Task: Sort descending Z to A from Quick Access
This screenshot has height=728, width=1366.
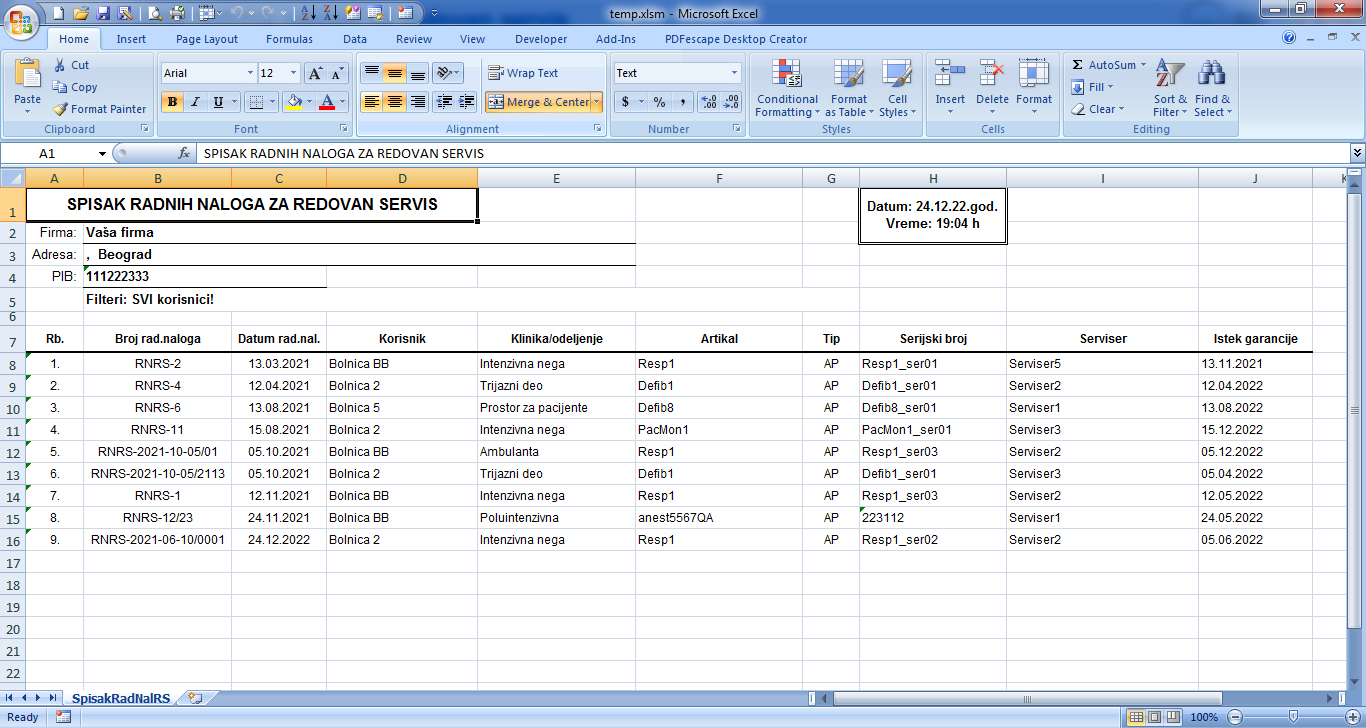Action: coord(331,13)
